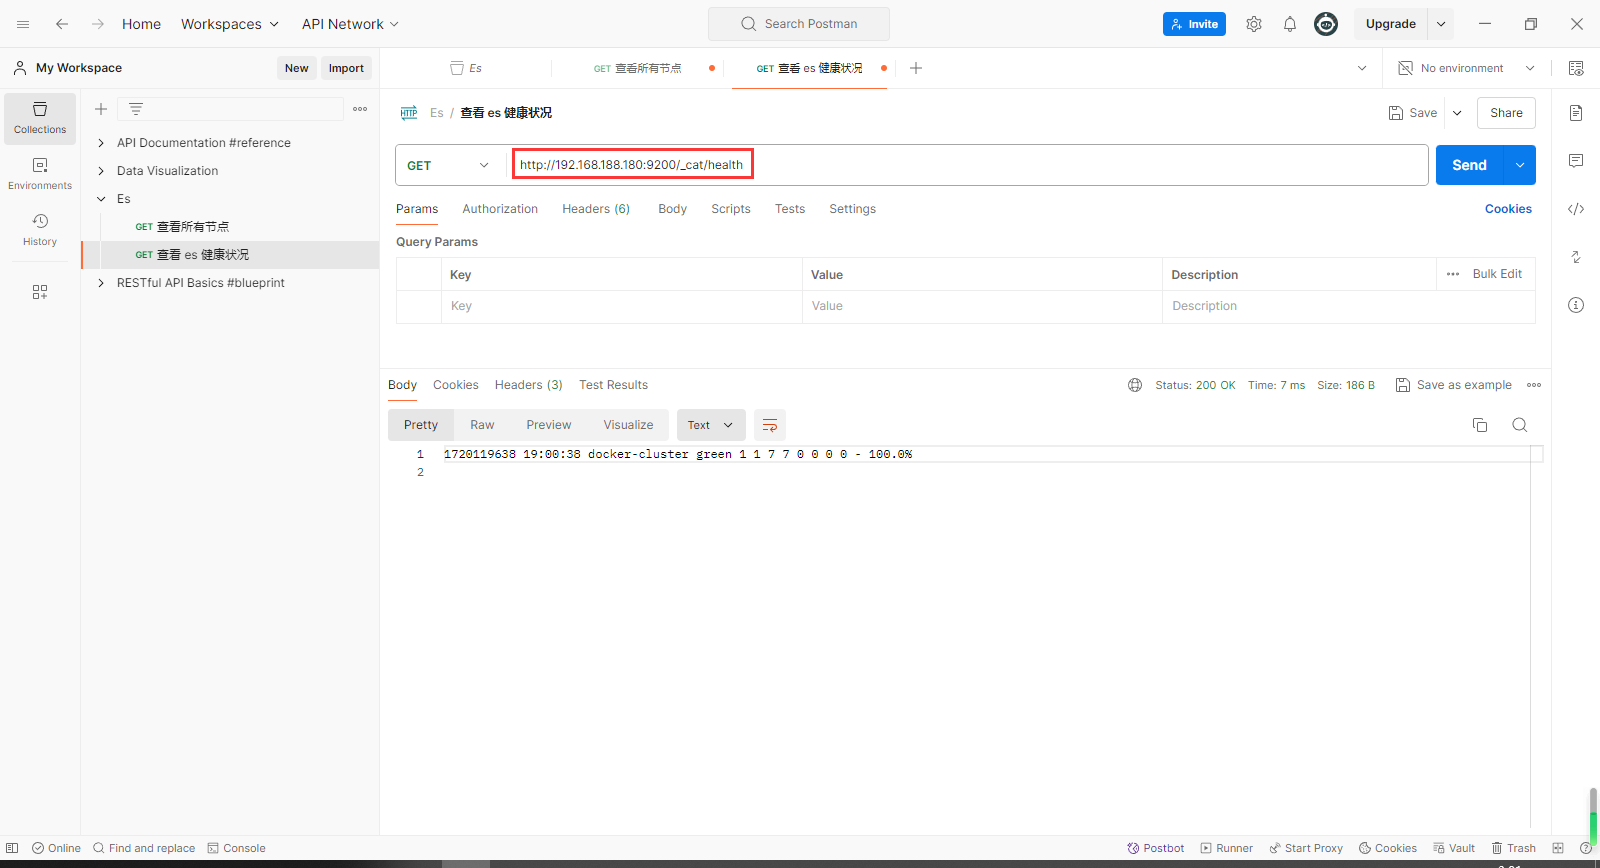Expand Data Visualization collection
This screenshot has width=1600, height=868.
[x=101, y=171]
